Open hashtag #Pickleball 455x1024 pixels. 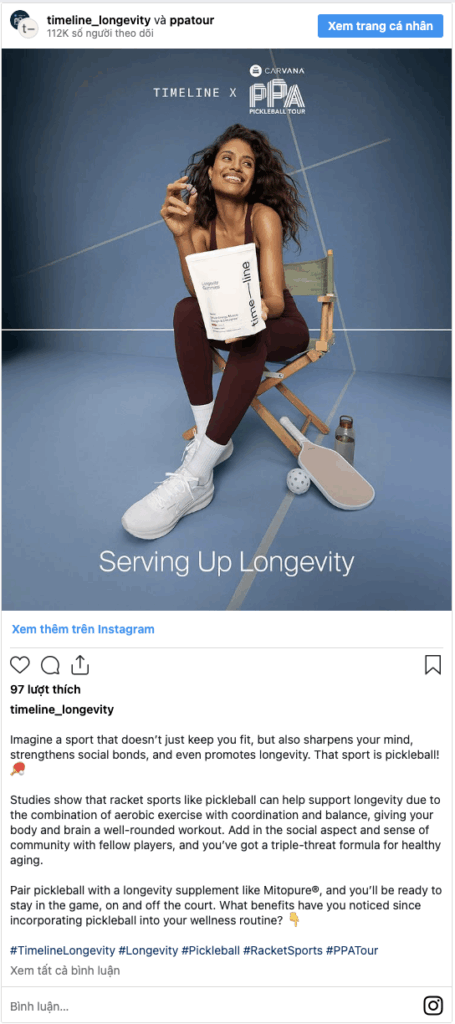coord(210,950)
